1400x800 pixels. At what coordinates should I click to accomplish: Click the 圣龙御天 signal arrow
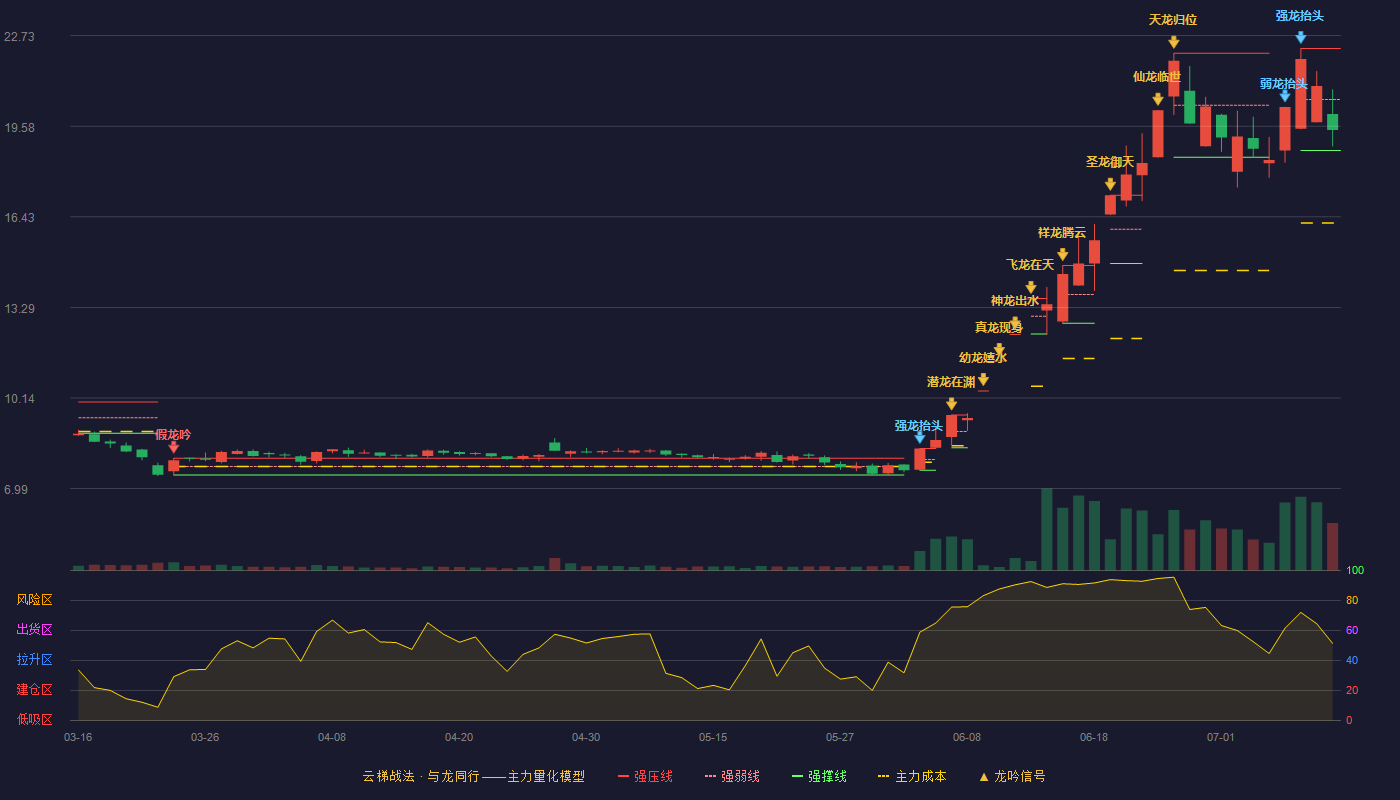1110,184
